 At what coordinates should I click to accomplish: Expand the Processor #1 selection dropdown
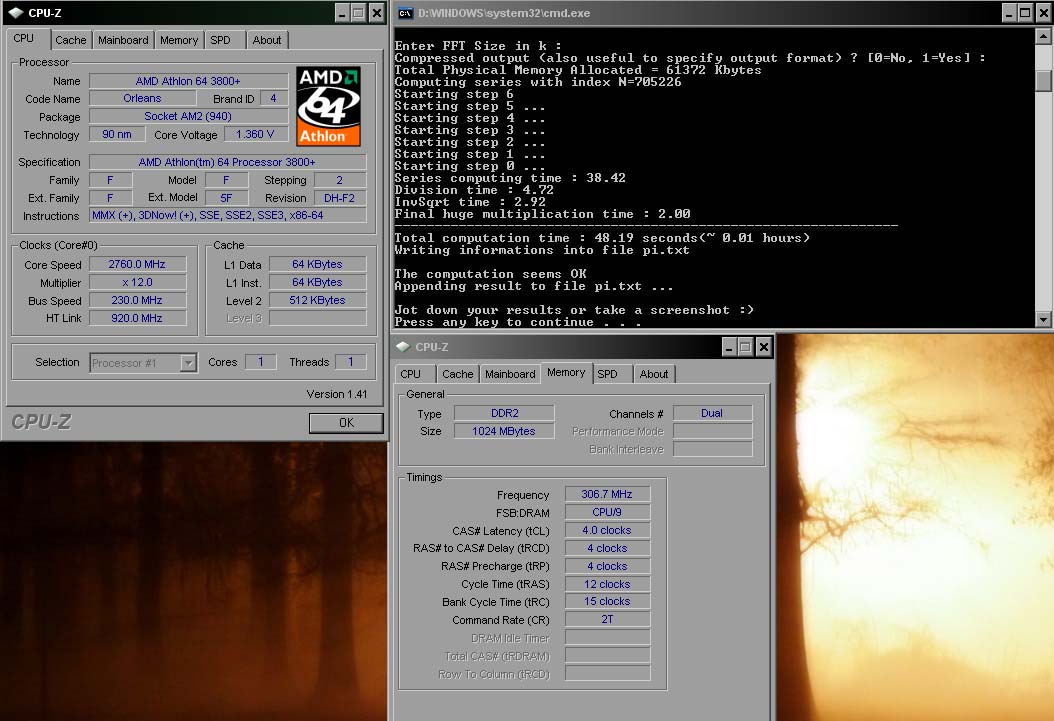point(189,363)
